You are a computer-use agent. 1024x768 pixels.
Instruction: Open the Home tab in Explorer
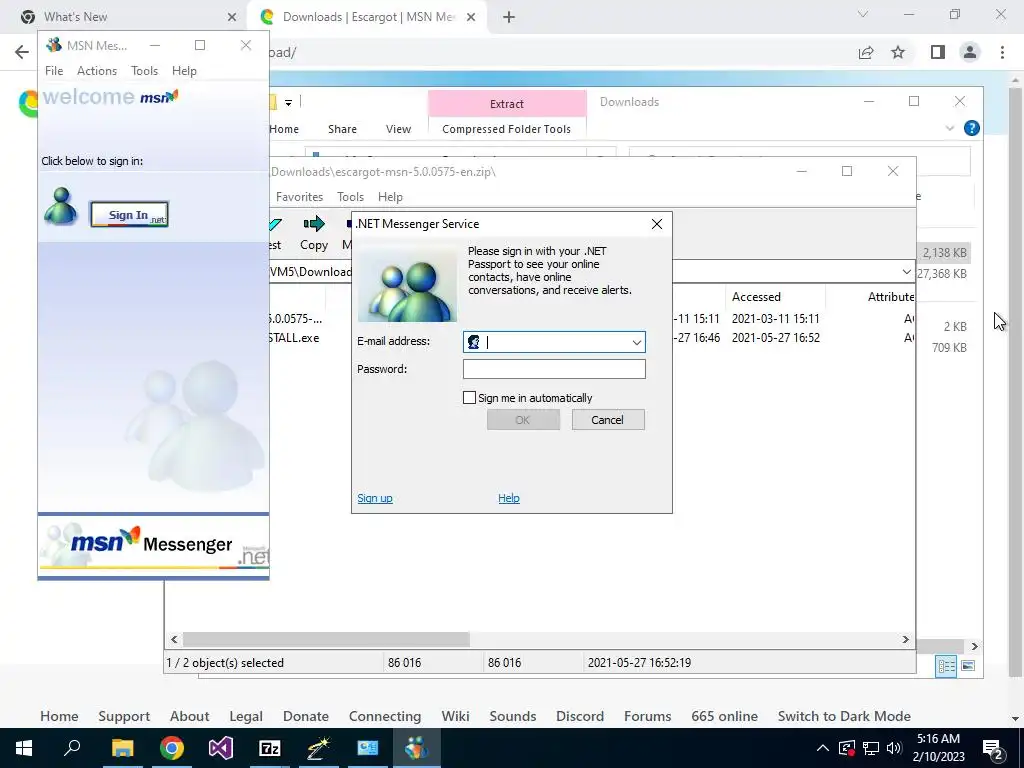[284, 129]
